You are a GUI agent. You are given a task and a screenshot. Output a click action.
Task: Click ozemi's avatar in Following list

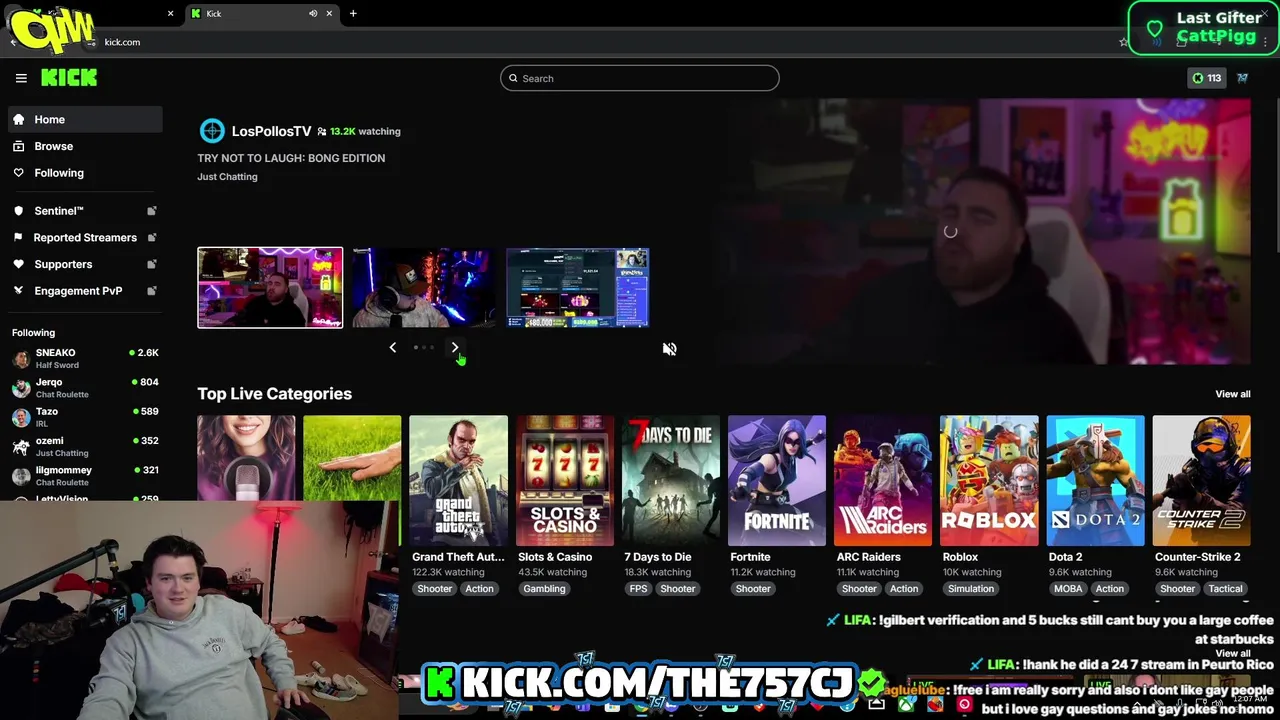coord(21,447)
